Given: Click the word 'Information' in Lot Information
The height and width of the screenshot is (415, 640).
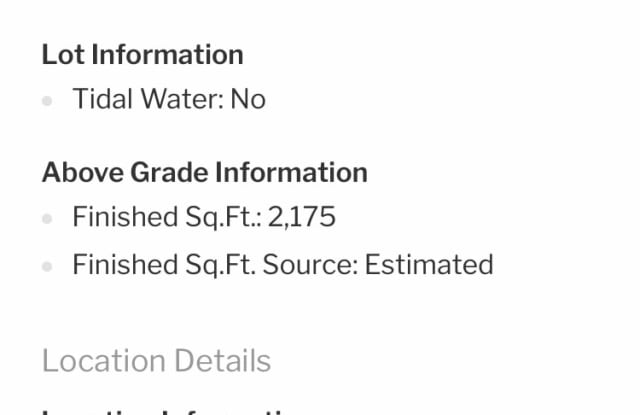Looking at the screenshot, I should click(x=167, y=55).
